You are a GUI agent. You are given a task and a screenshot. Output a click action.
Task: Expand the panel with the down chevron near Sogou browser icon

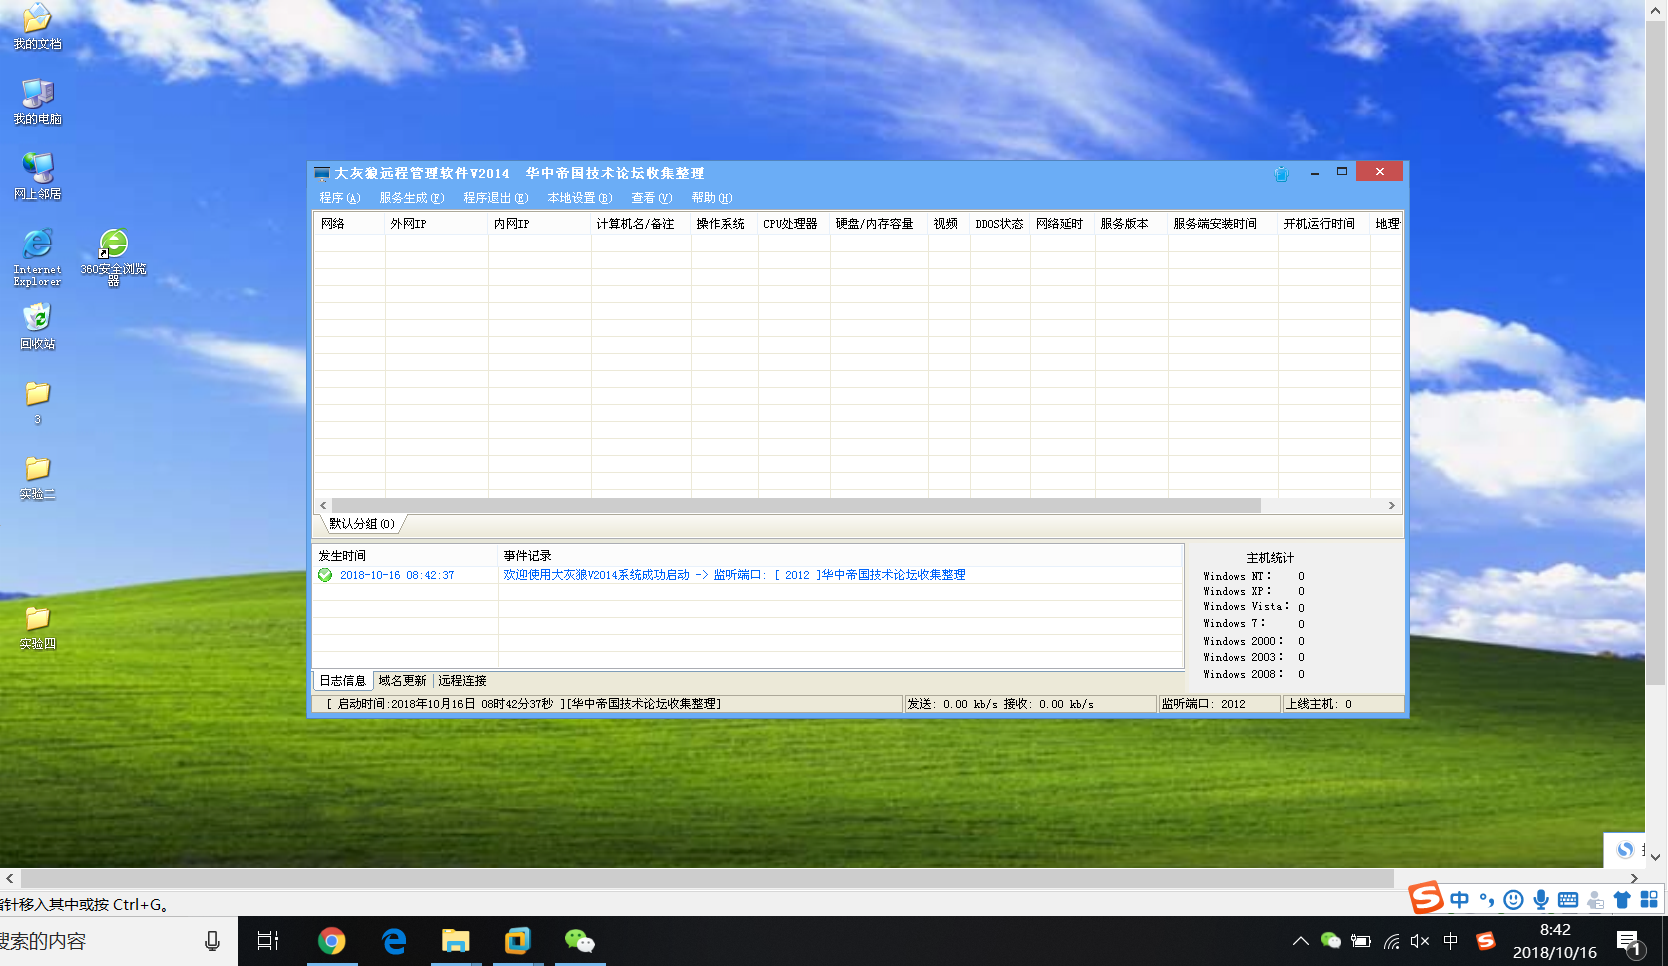click(x=1655, y=857)
